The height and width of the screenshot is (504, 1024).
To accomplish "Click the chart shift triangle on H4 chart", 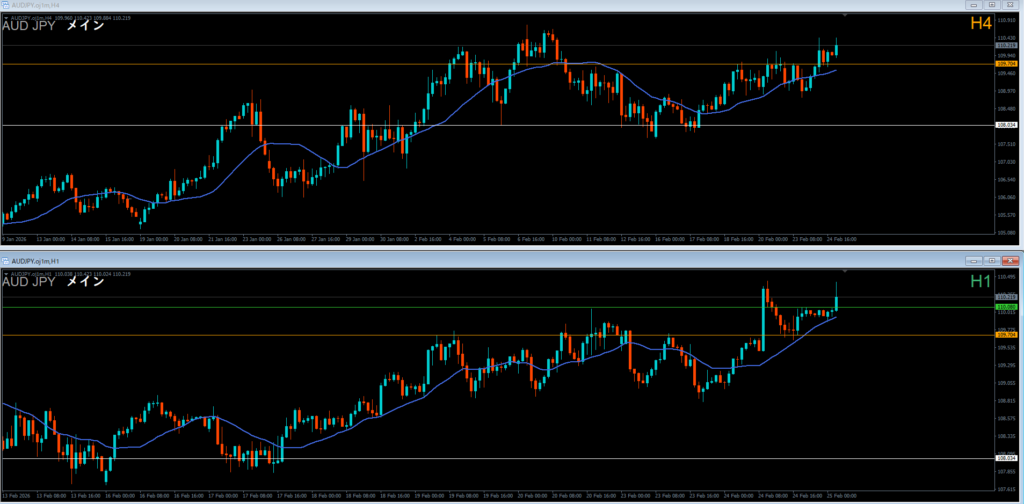I will (x=846, y=17).
